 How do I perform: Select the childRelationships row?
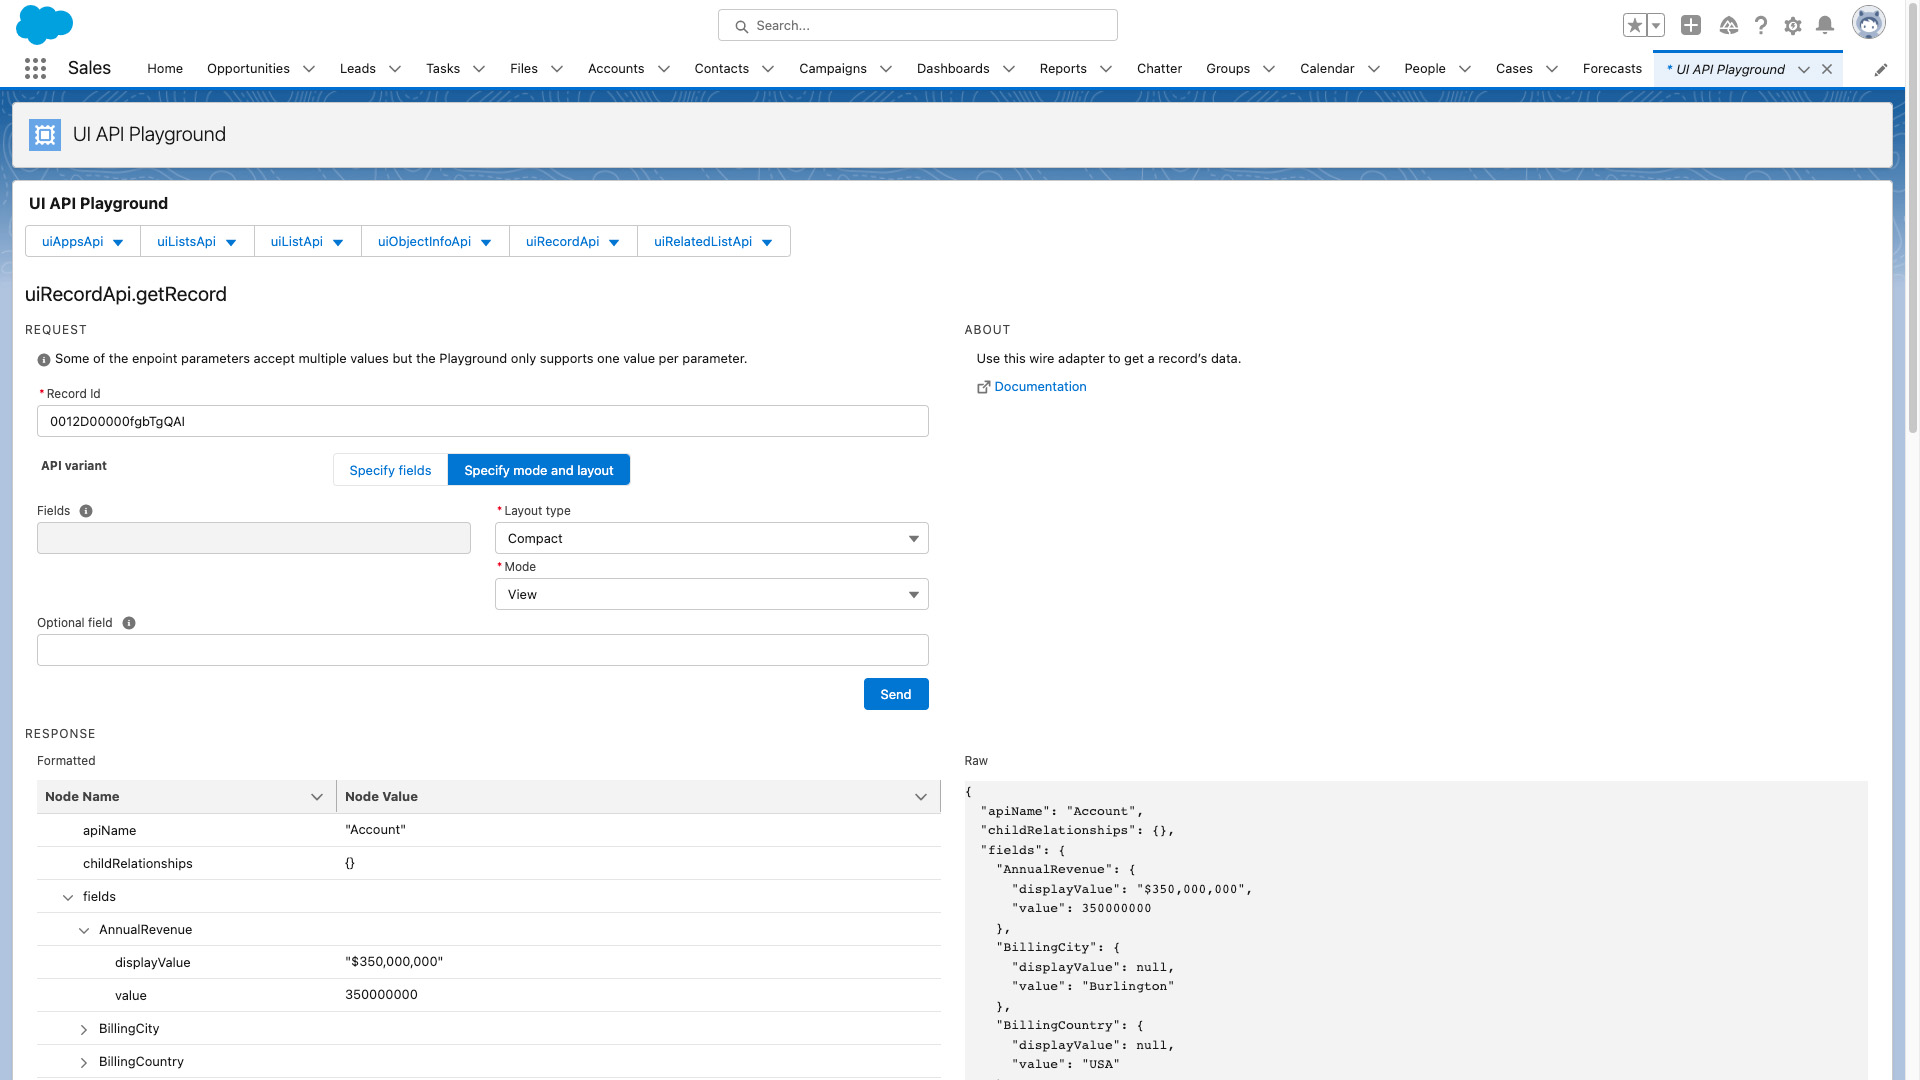(x=488, y=863)
